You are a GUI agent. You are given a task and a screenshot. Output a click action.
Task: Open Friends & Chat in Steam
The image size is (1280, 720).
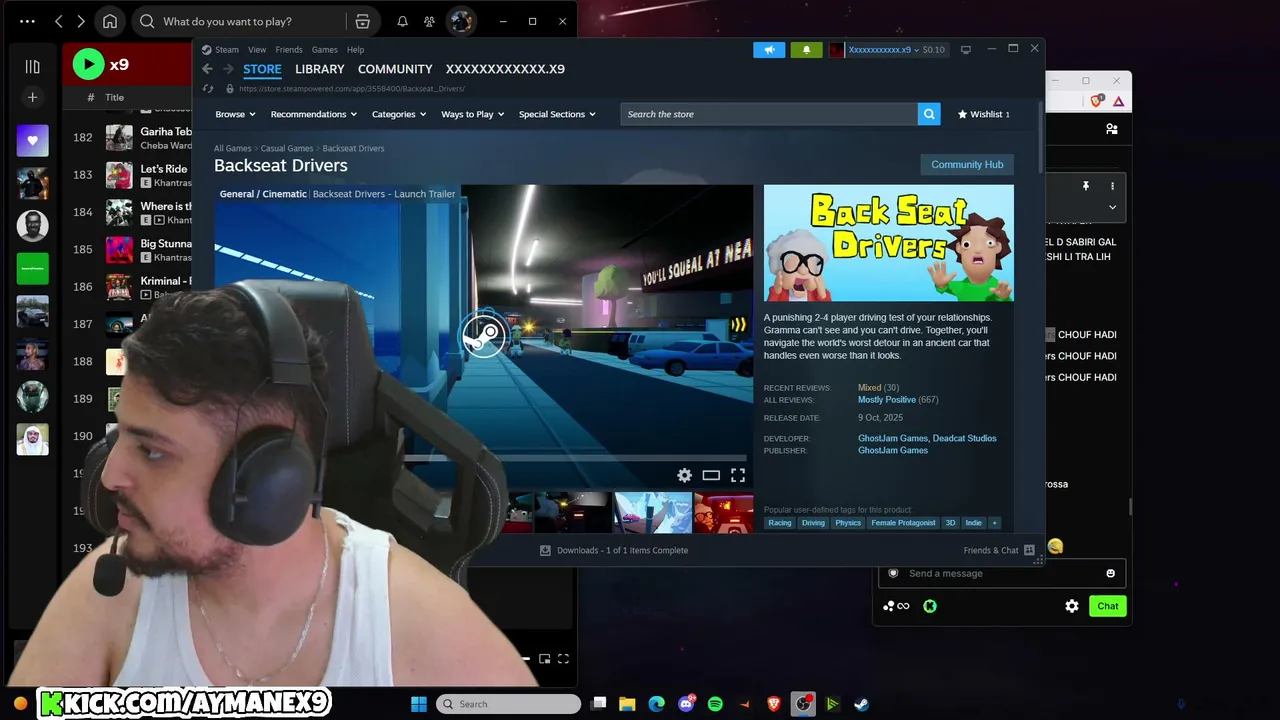click(x=999, y=550)
